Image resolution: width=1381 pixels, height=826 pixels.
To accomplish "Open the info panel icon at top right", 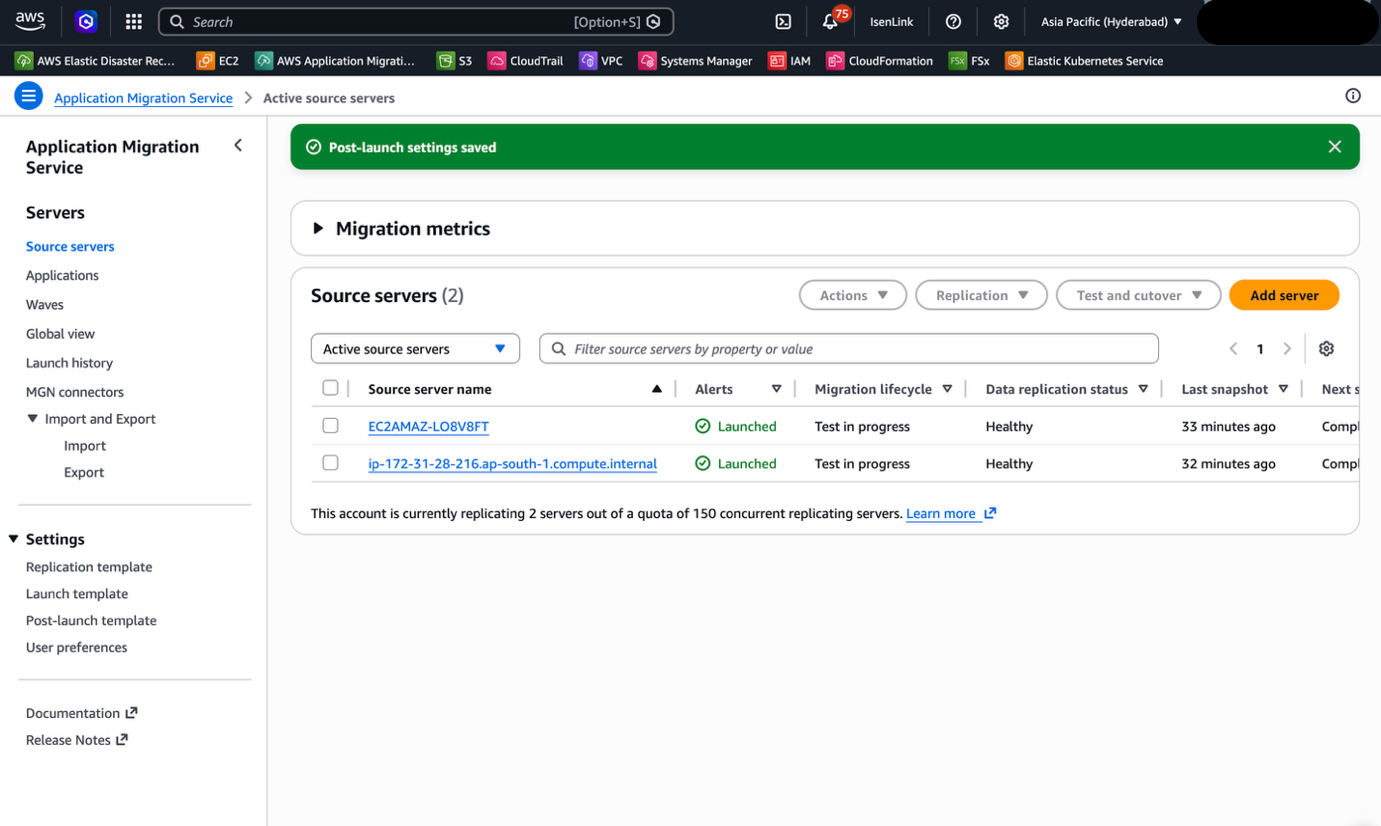I will tap(1353, 96).
